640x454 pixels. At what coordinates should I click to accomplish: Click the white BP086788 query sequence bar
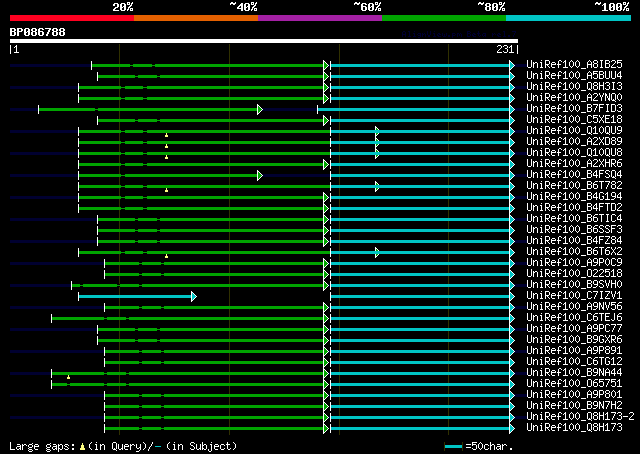click(264, 41)
